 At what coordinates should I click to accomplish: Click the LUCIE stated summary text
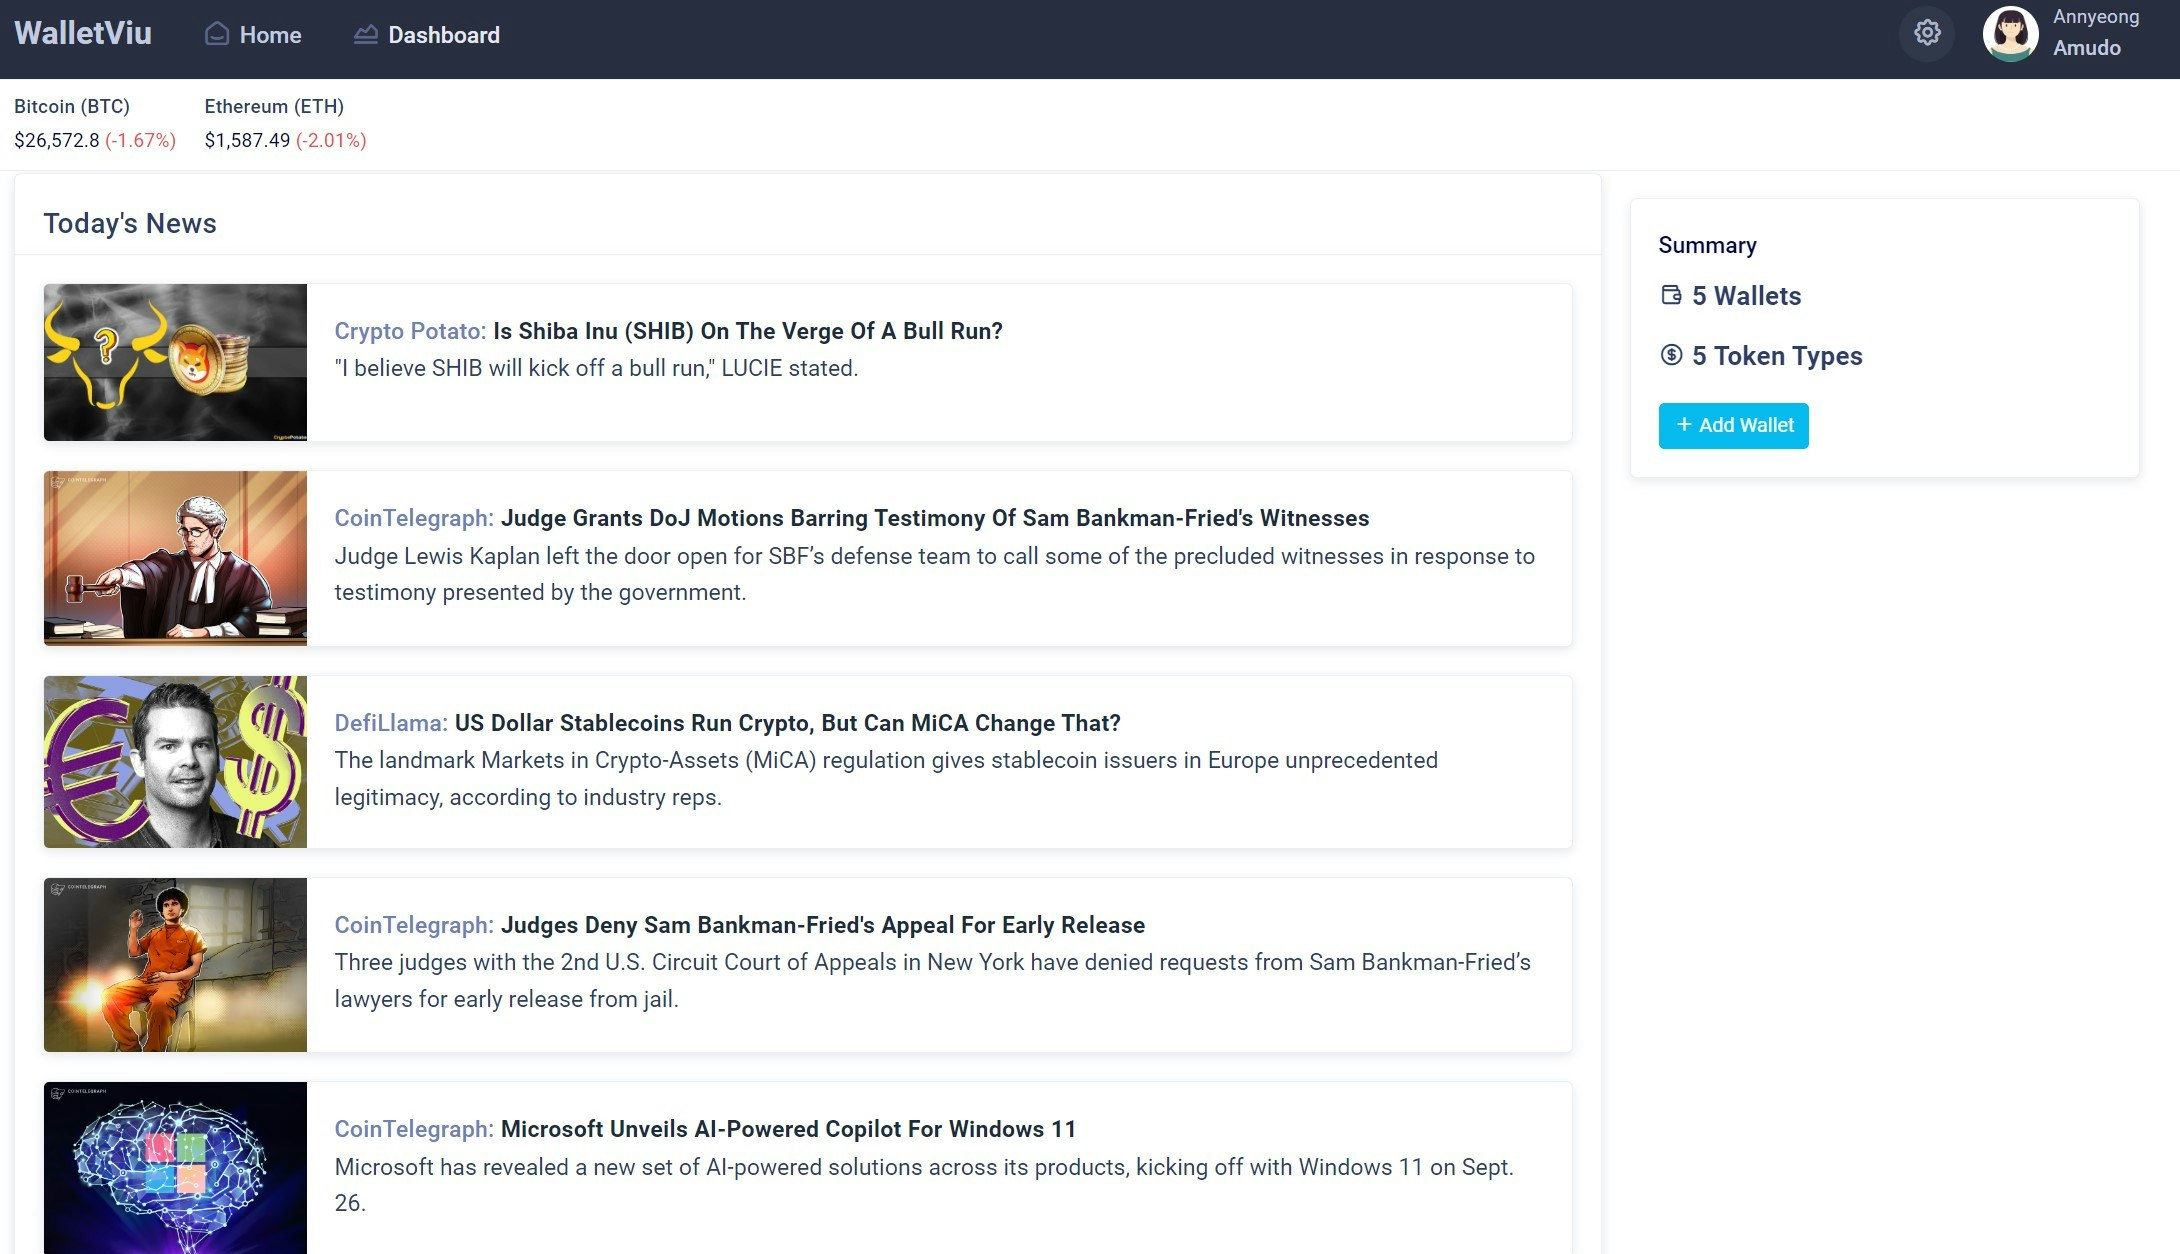596,368
